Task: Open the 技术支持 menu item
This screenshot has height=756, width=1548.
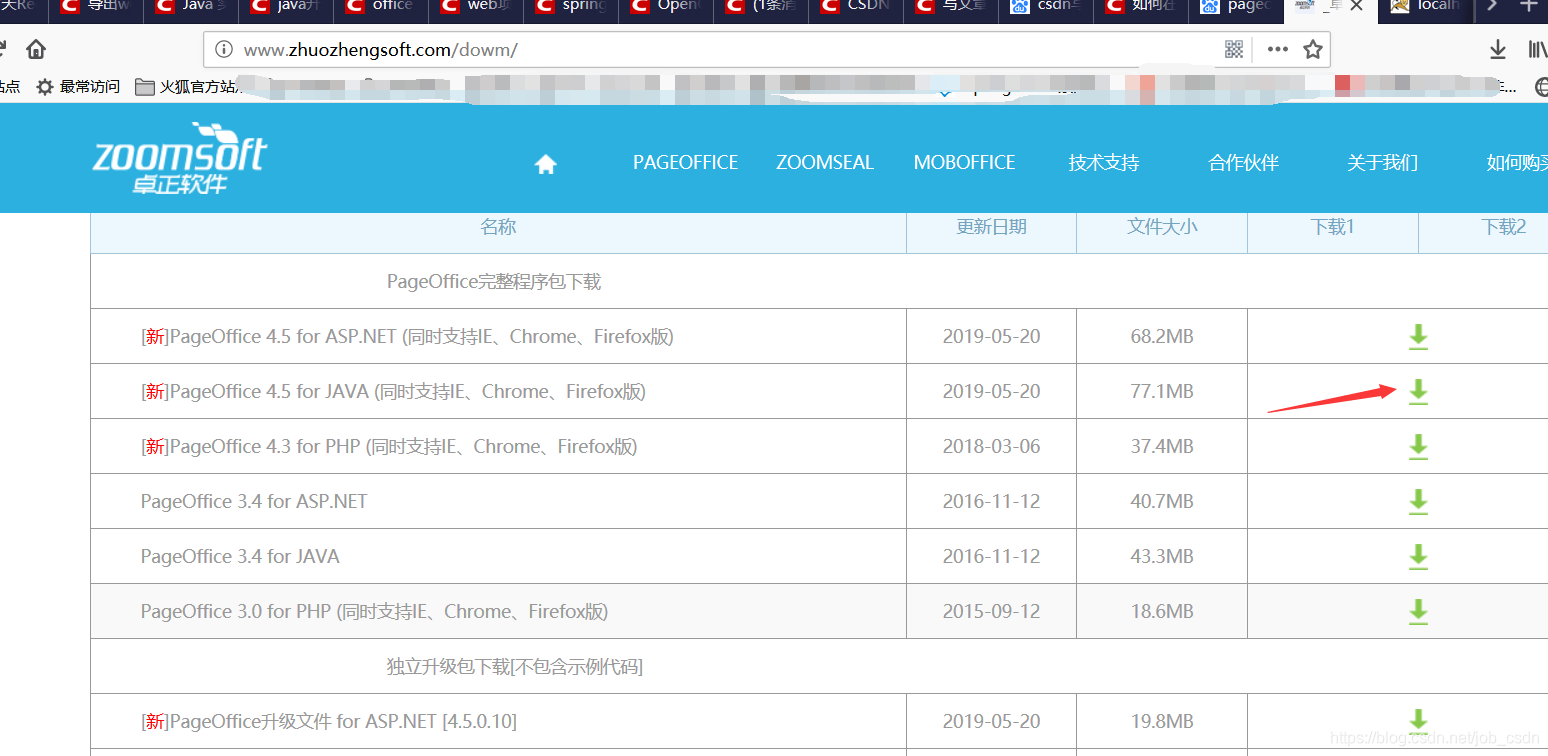Action: [x=1104, y=163]
